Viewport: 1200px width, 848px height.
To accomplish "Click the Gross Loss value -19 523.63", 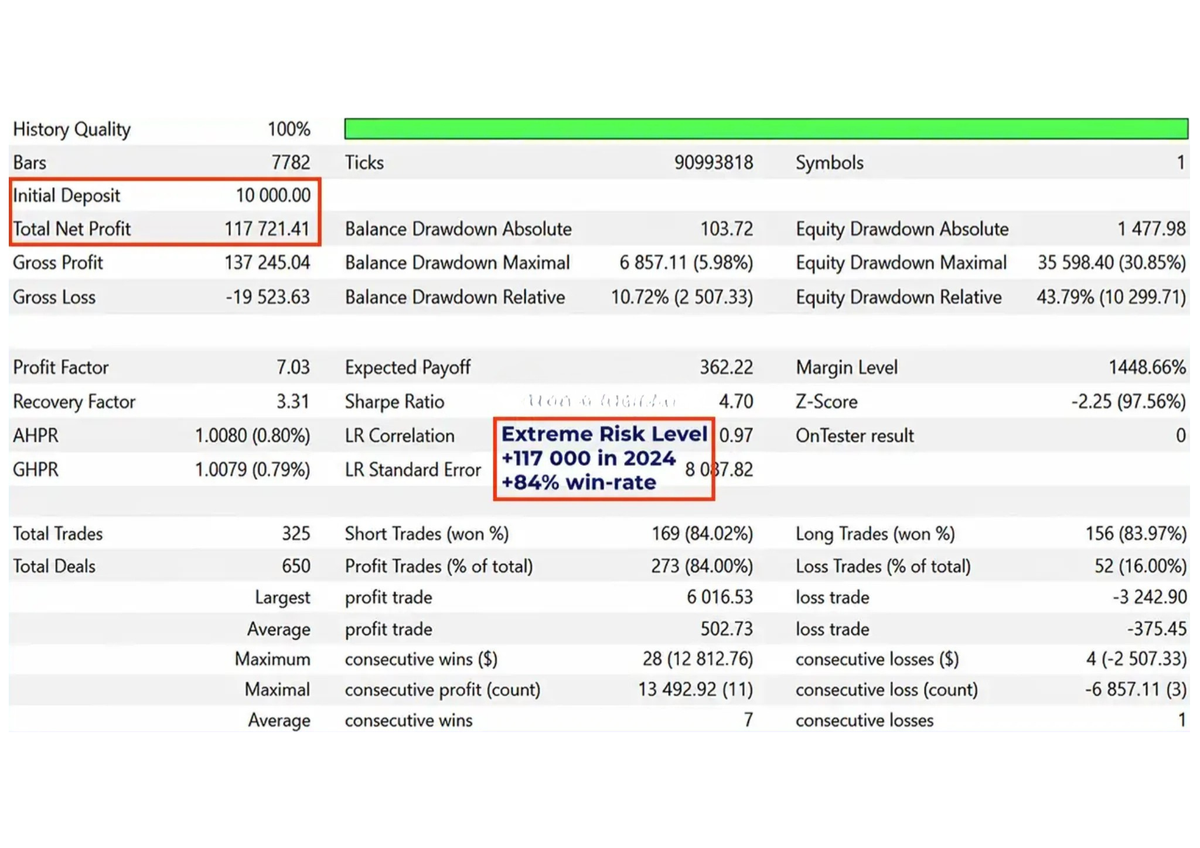I will tap(267, 297).
